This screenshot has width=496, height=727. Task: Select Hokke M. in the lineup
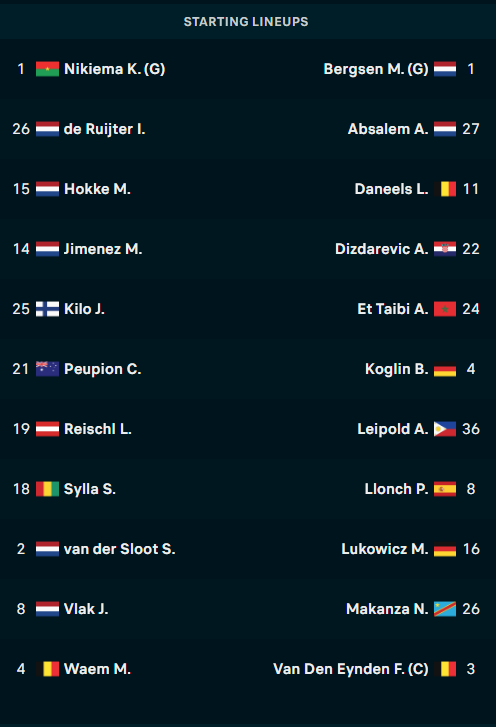(x=97, y=189)
